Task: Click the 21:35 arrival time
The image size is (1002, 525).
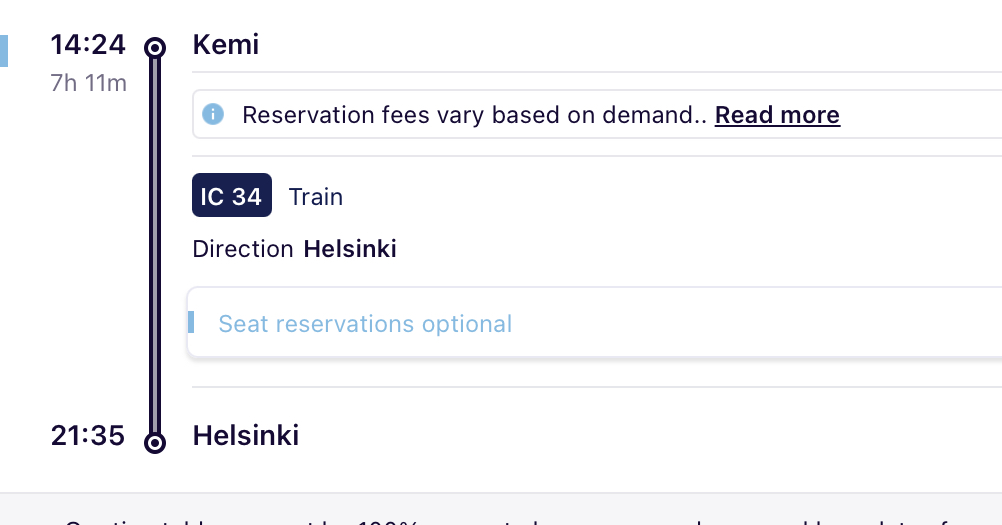Action: point(88,436)
